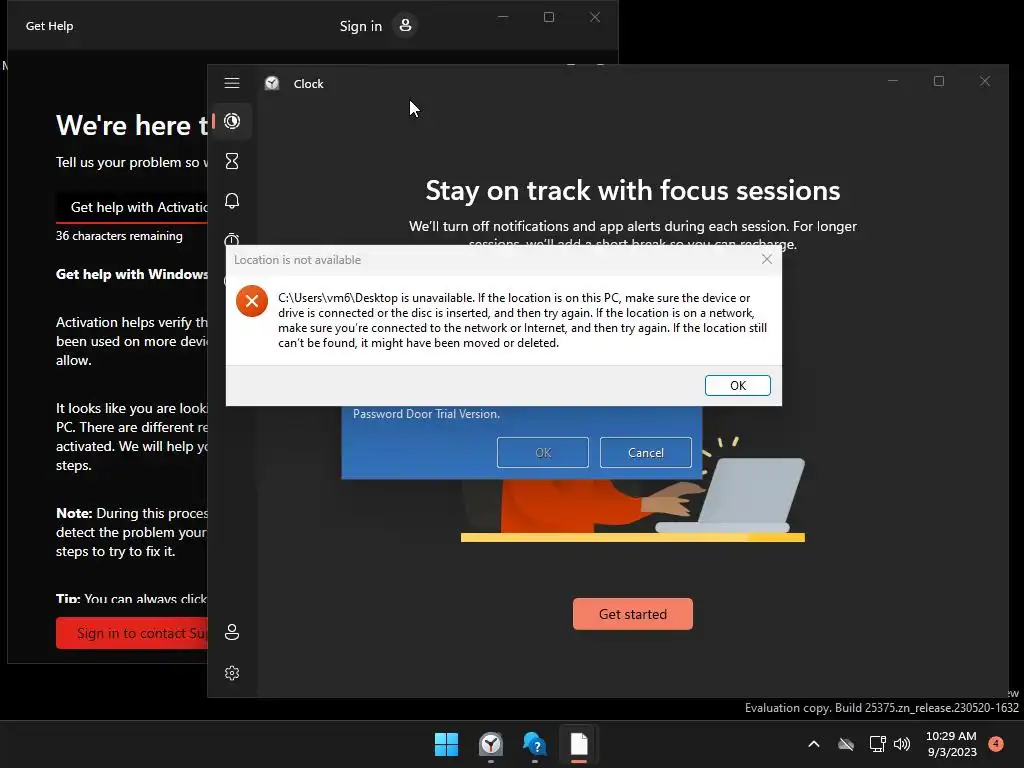Click the Clock app logo in title bar
Image resolution: width=1024 pixels, height=768 pixels.
point(272,84)
